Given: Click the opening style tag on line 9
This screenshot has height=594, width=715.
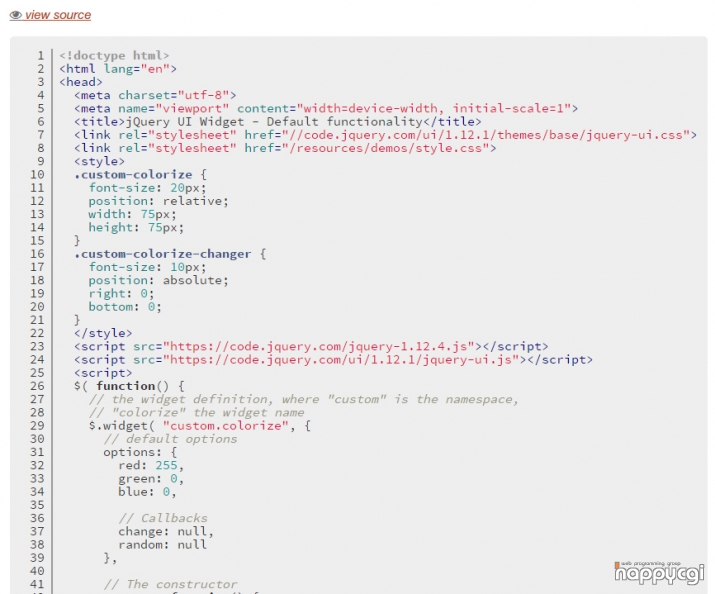Looking at the screenshot, I should coord(99,161).
